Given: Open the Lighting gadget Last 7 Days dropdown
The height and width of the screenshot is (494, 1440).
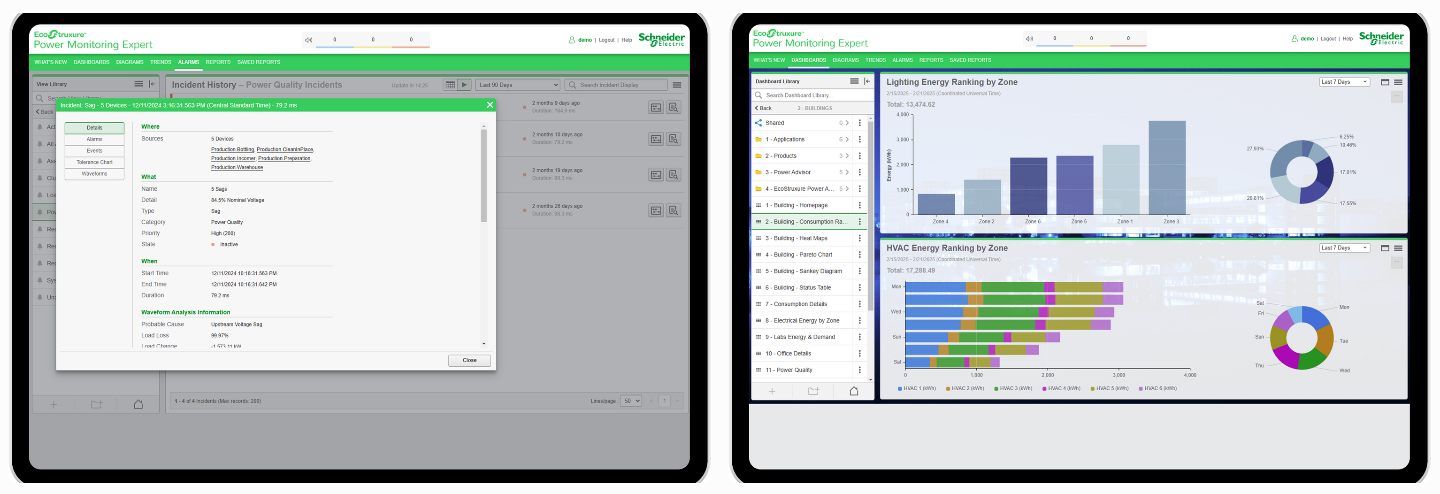Looking at the screenshot, I should click(x=1343, y=82).
